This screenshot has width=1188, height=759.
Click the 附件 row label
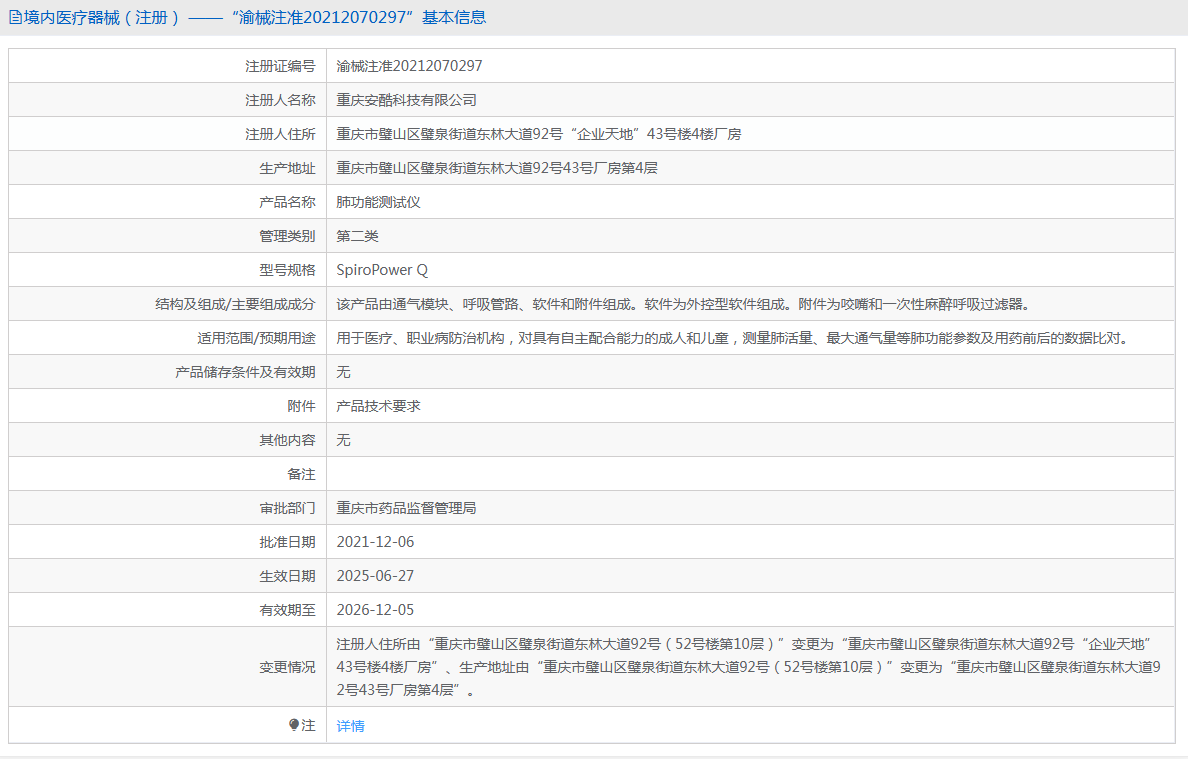coord(301,406)
